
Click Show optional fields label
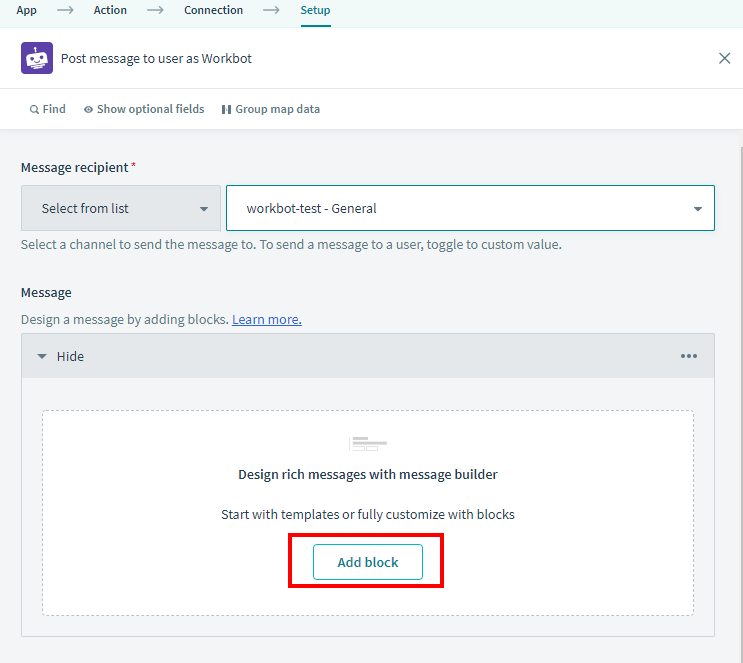tap(151, 109)
